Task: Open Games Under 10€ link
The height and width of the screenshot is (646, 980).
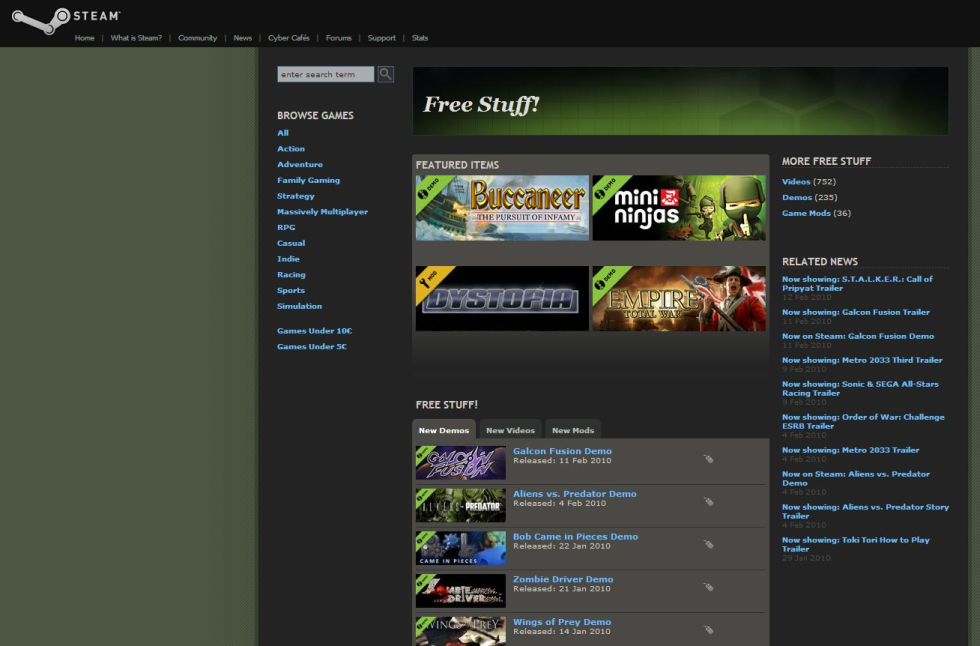Action: 314,331
